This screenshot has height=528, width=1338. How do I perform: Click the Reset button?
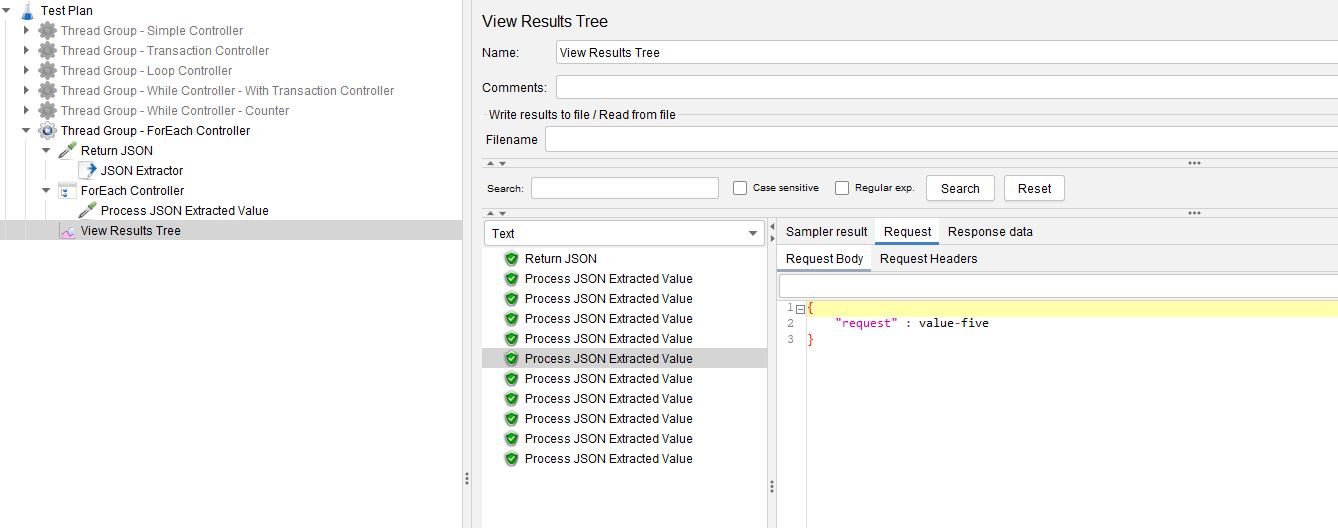[1034, 188]
